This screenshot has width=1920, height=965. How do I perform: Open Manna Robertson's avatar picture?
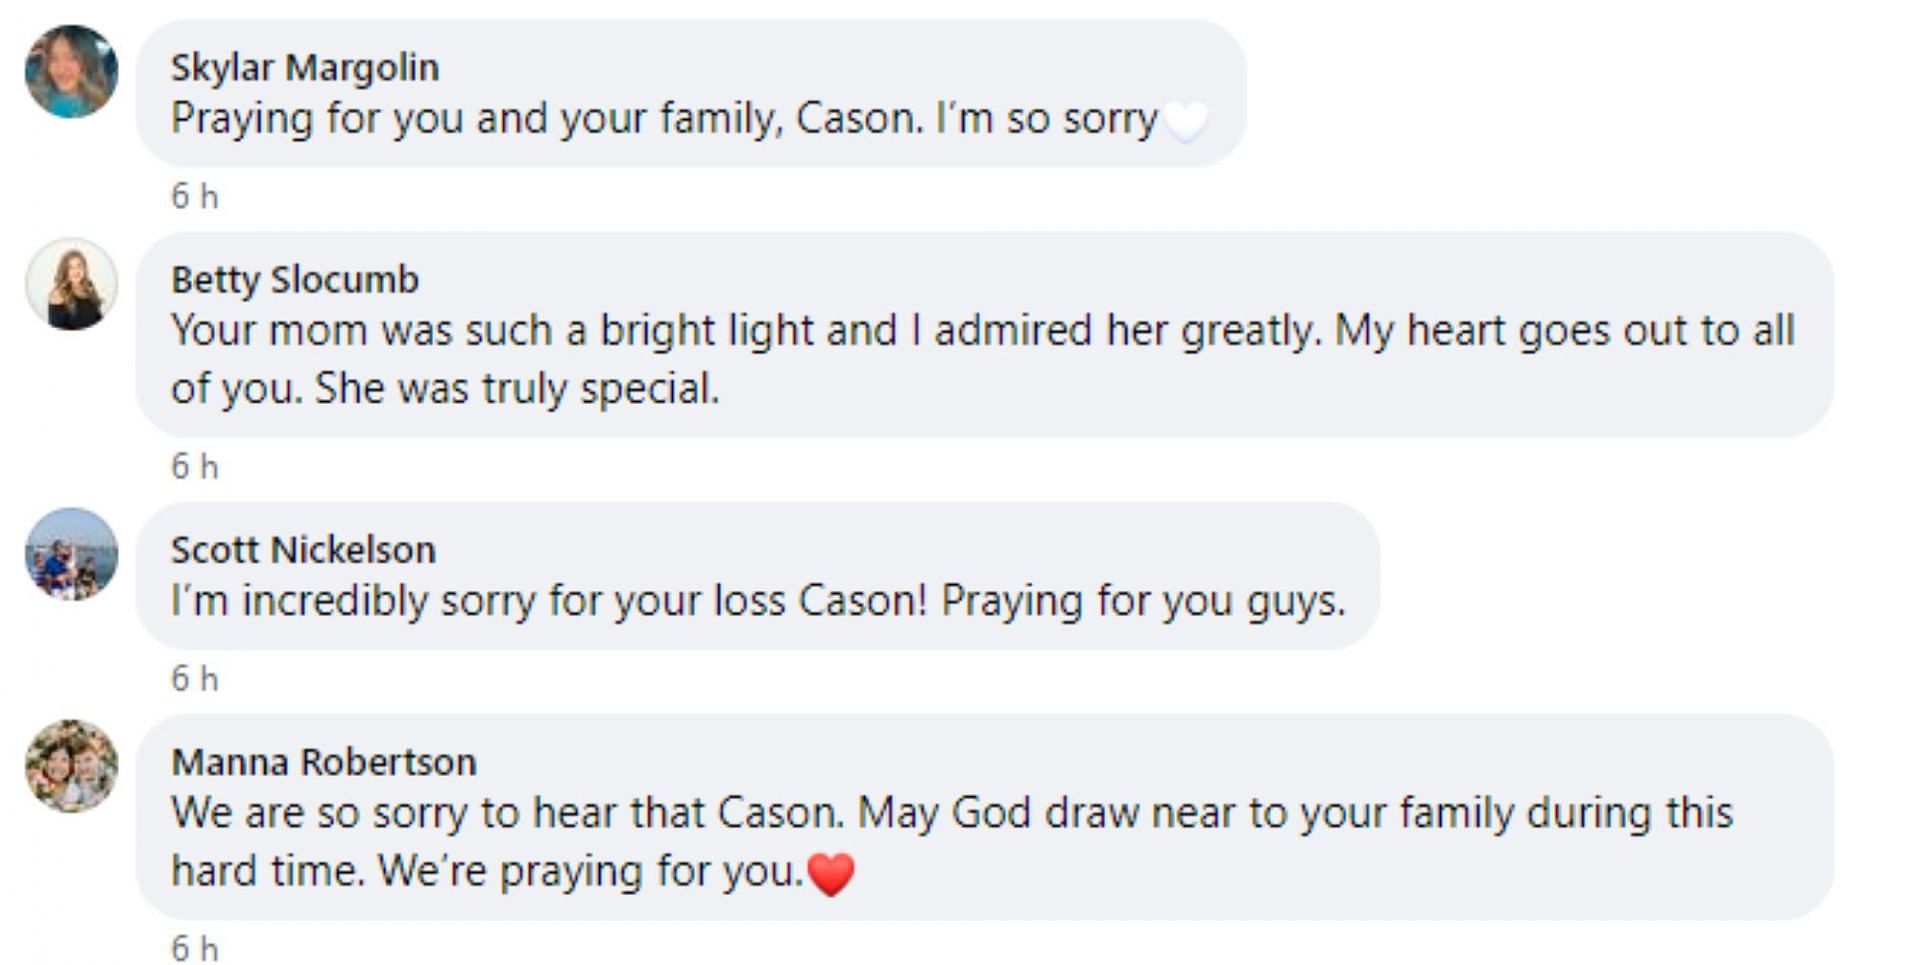click(71, 766)
